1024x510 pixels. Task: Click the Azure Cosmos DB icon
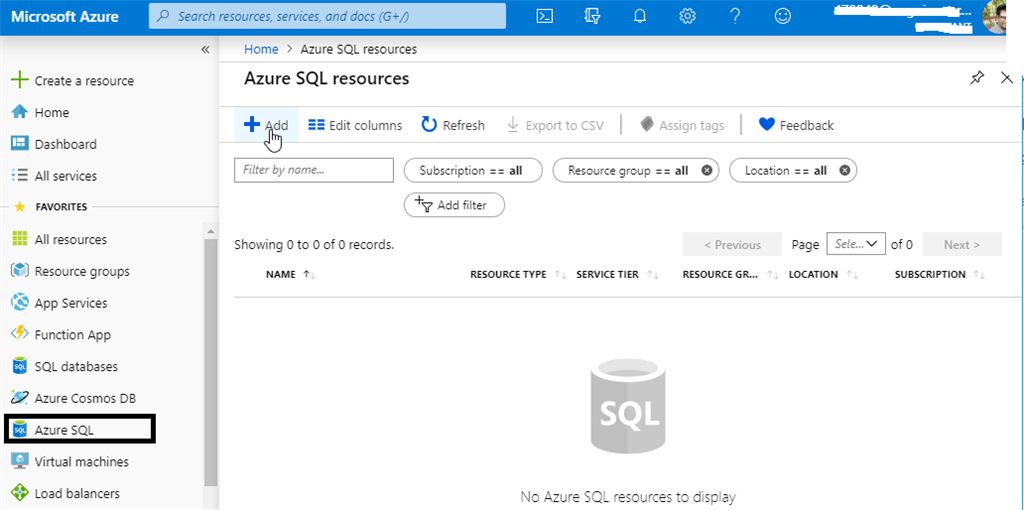[20, 398]
